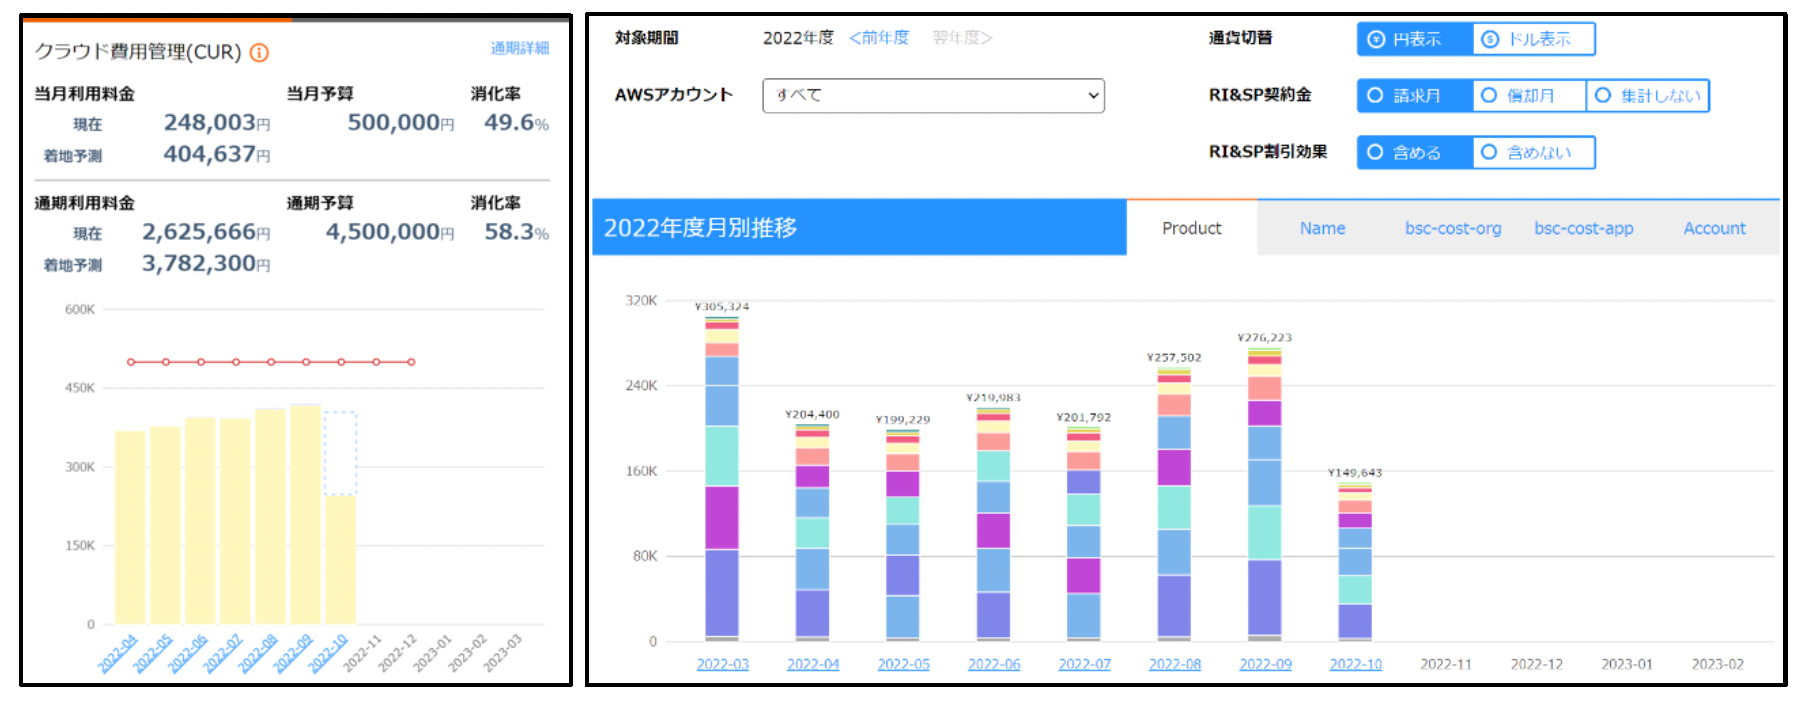
Task: Switch to the Account tab
Action: (x=1714, y=228)
